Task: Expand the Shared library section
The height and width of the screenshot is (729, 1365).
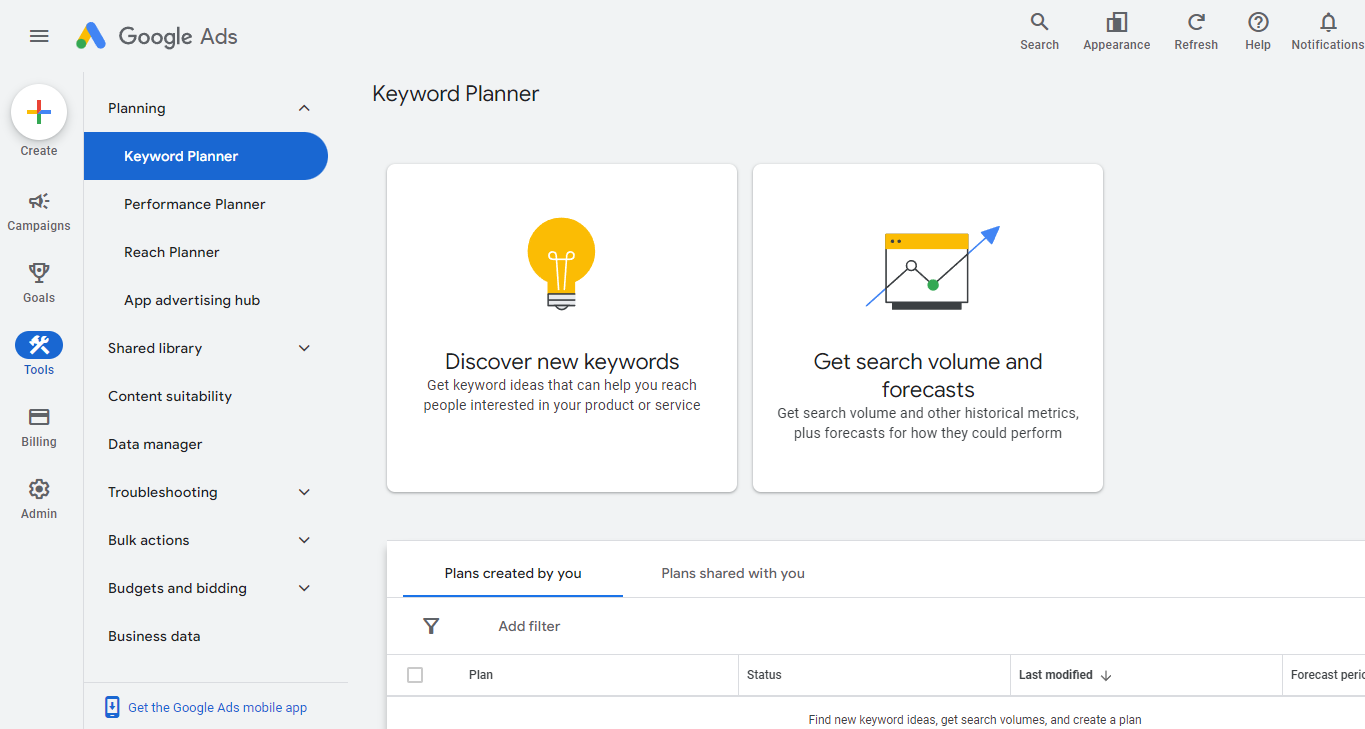Action: [305, 348]
